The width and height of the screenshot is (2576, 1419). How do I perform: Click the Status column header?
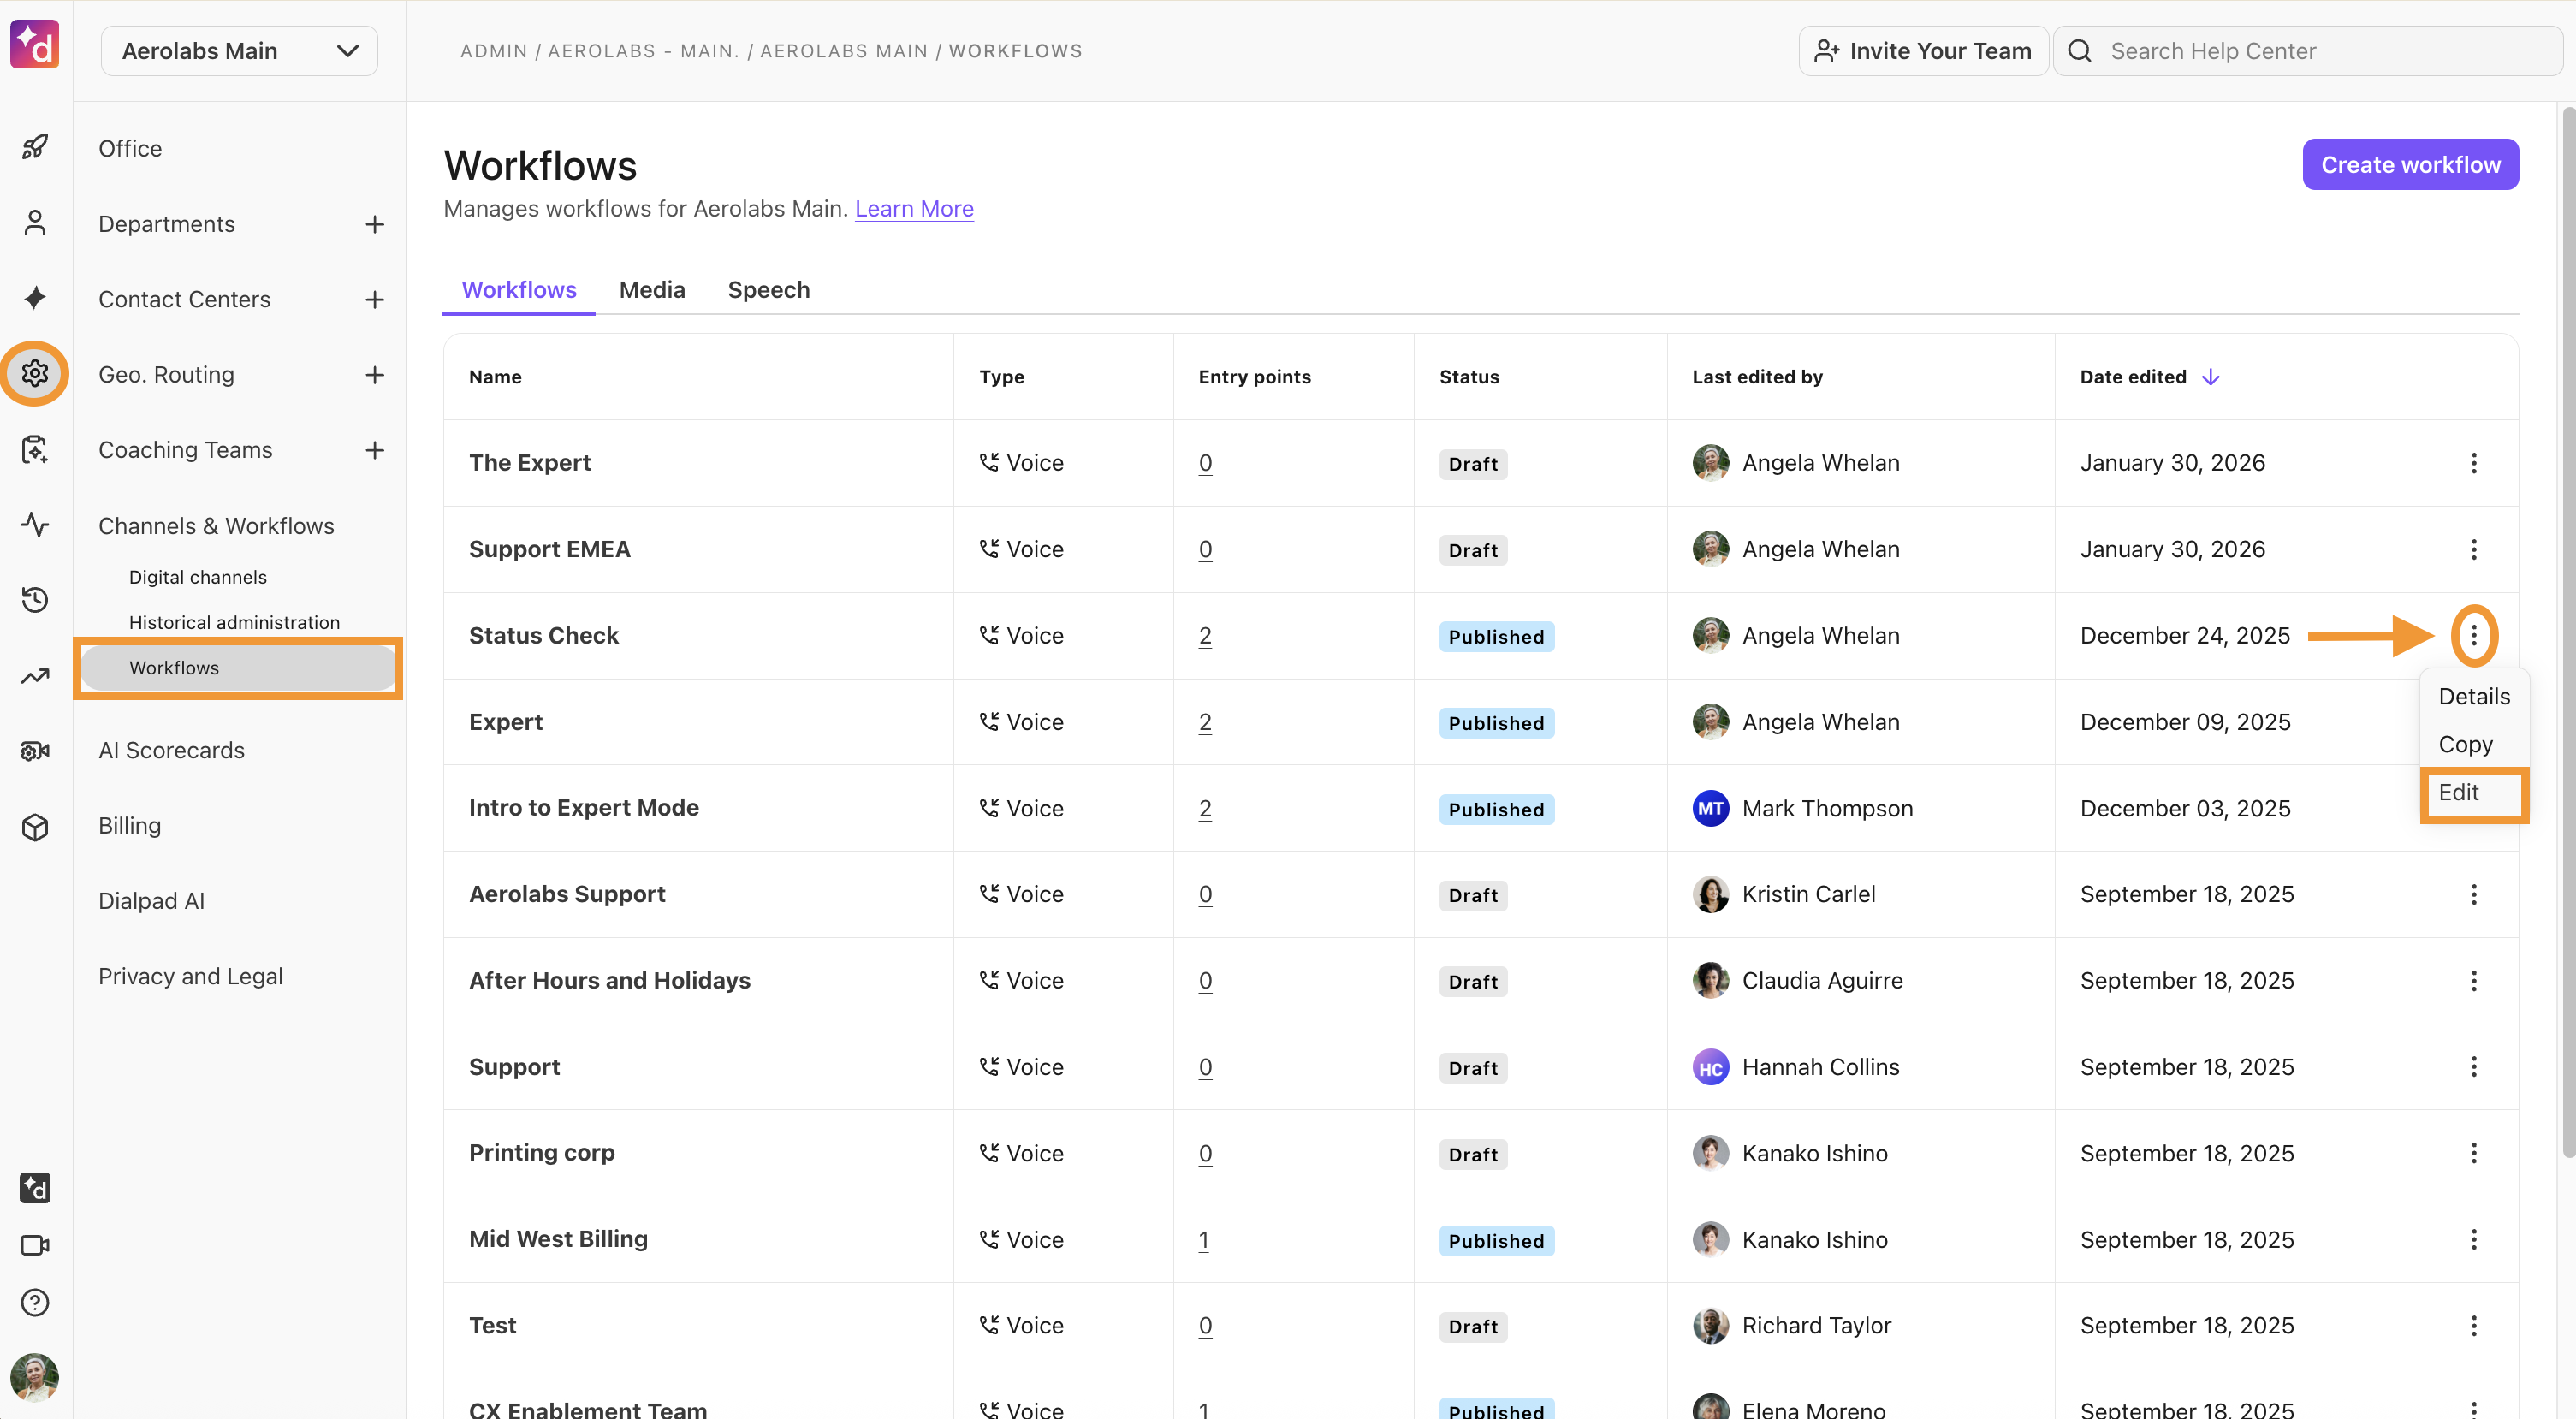(1469, 377)
